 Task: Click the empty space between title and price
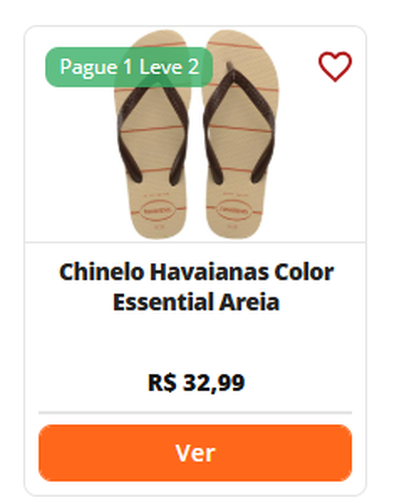click(196, 342)
